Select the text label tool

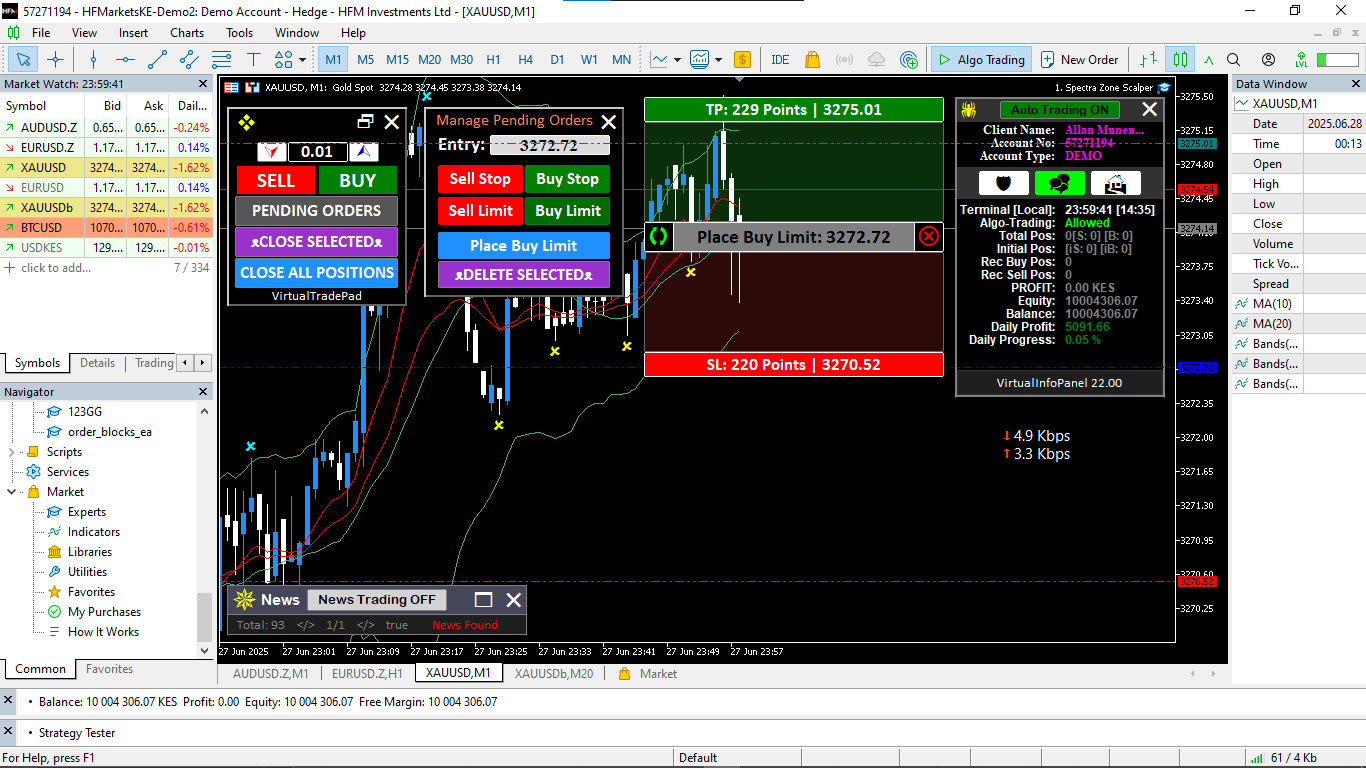tap(253, 59)
